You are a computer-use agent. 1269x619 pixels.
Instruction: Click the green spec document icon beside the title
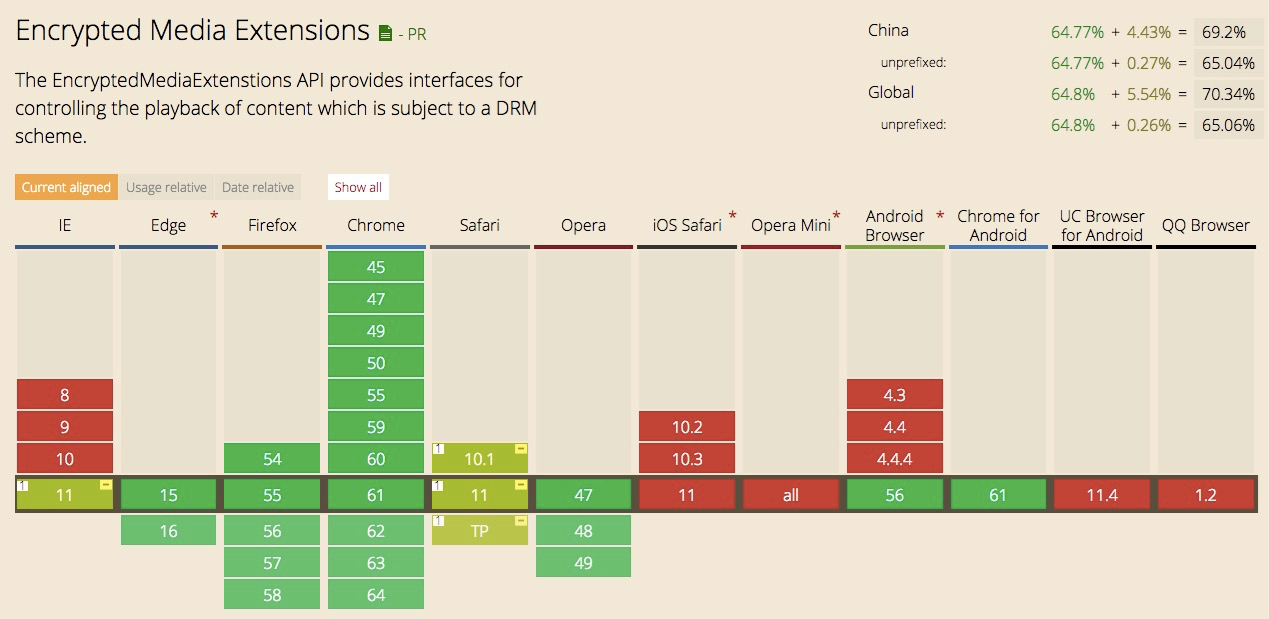pyautogui.click(x=386, y=34)
